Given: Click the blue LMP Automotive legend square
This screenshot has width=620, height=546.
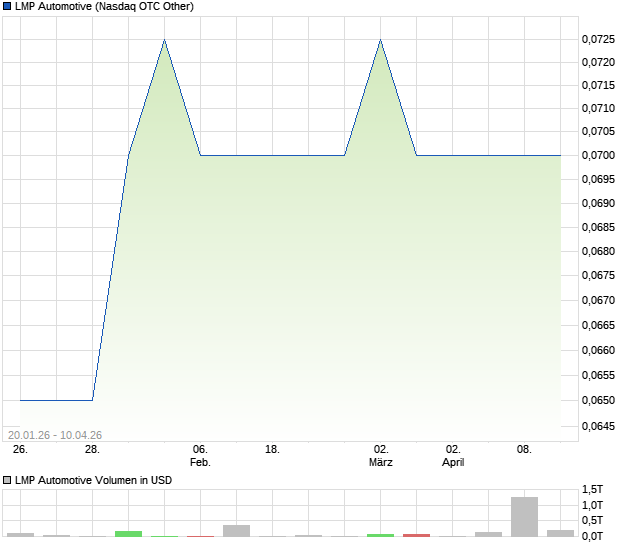Looking at the screenshot, I should click(x=7, y=6).
